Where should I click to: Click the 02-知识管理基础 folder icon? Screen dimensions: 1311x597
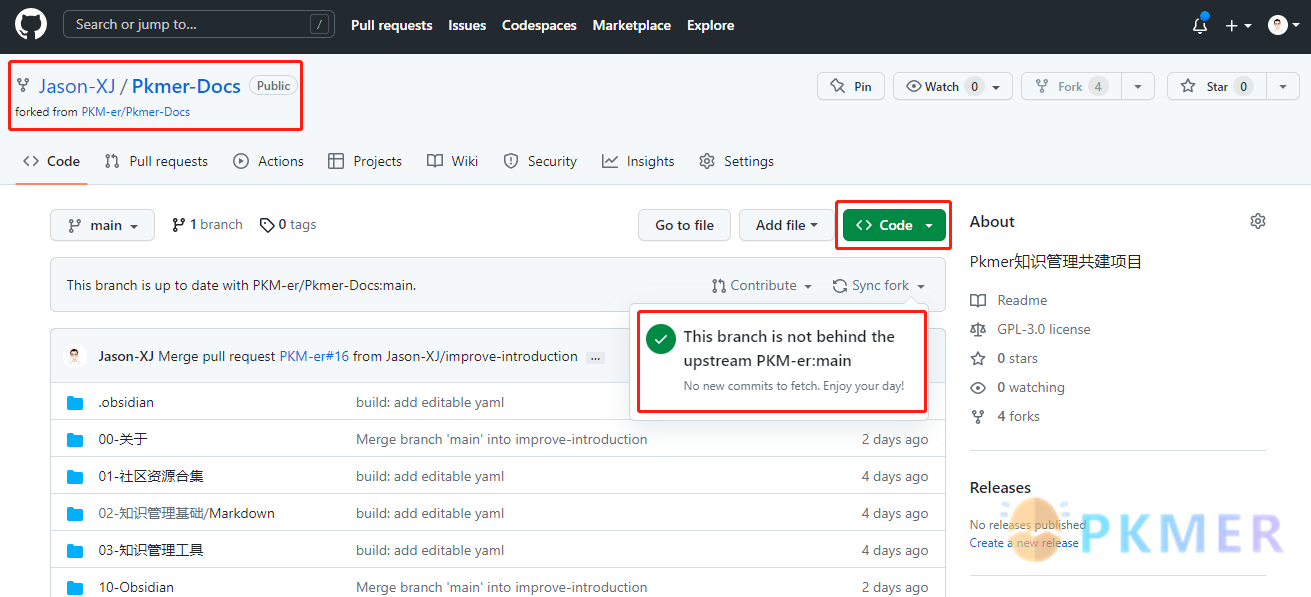[75, 513]
